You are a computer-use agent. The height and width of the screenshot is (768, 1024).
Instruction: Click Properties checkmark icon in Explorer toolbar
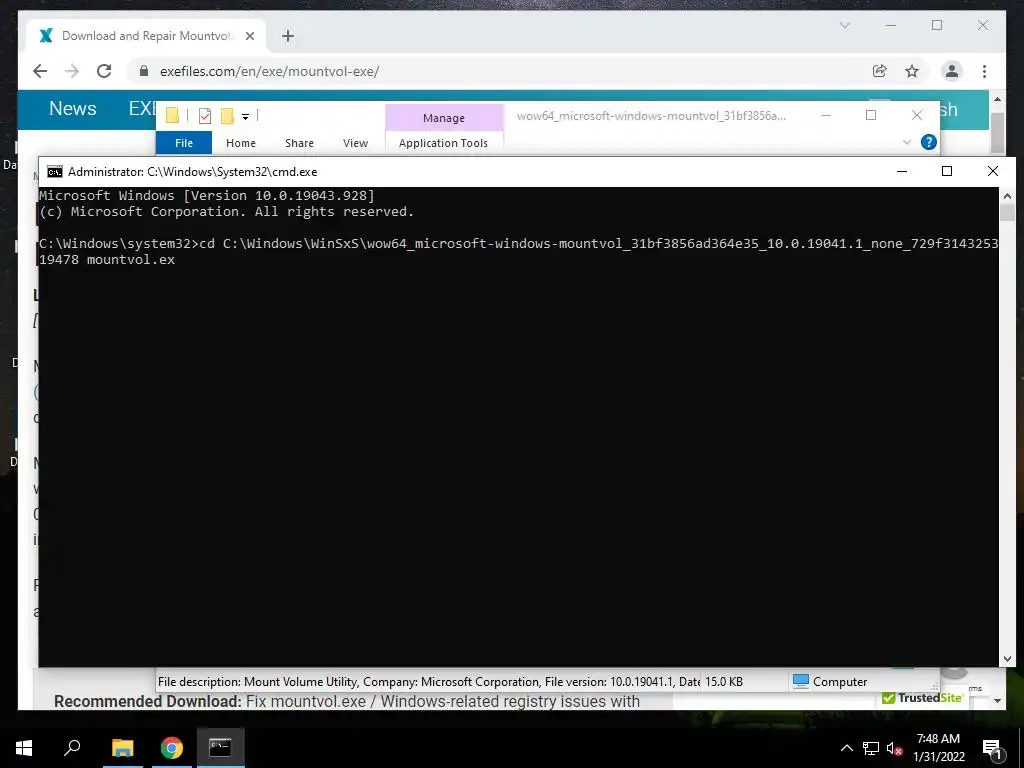204,116
